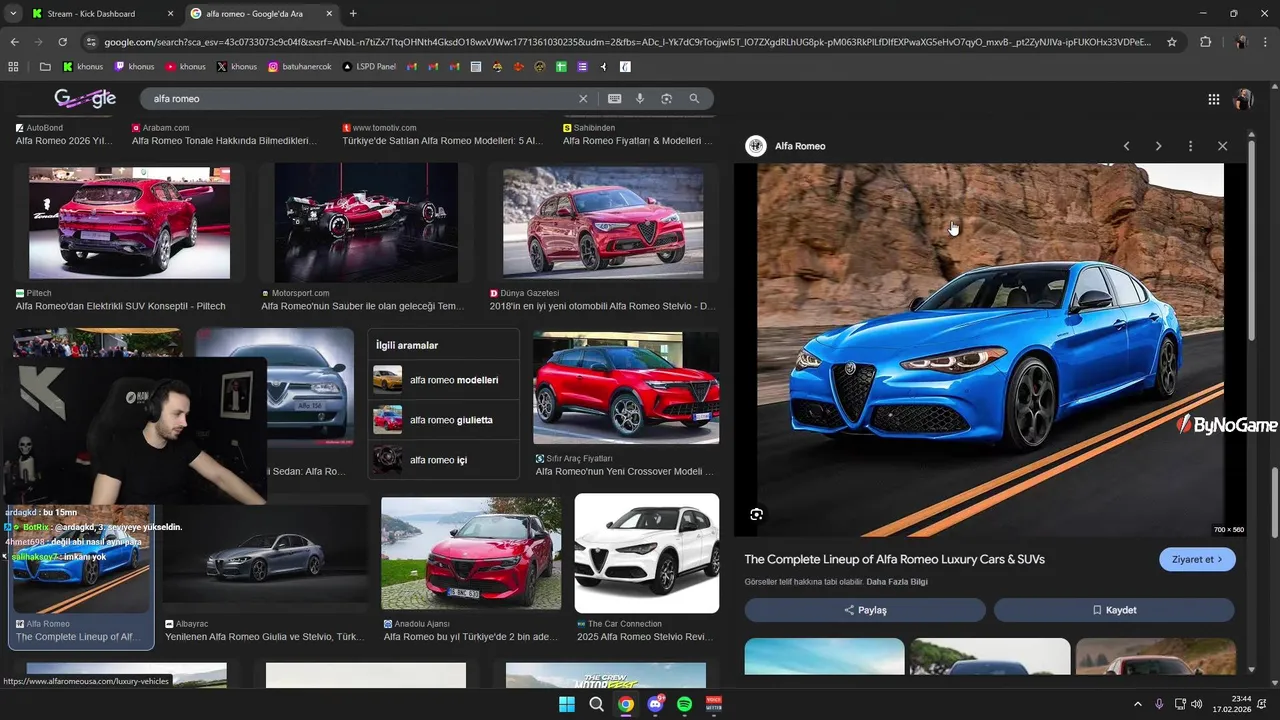Go back to the previous page
Image resolution: width=1280 pixels, height=720 pixels.
point(14,42)
